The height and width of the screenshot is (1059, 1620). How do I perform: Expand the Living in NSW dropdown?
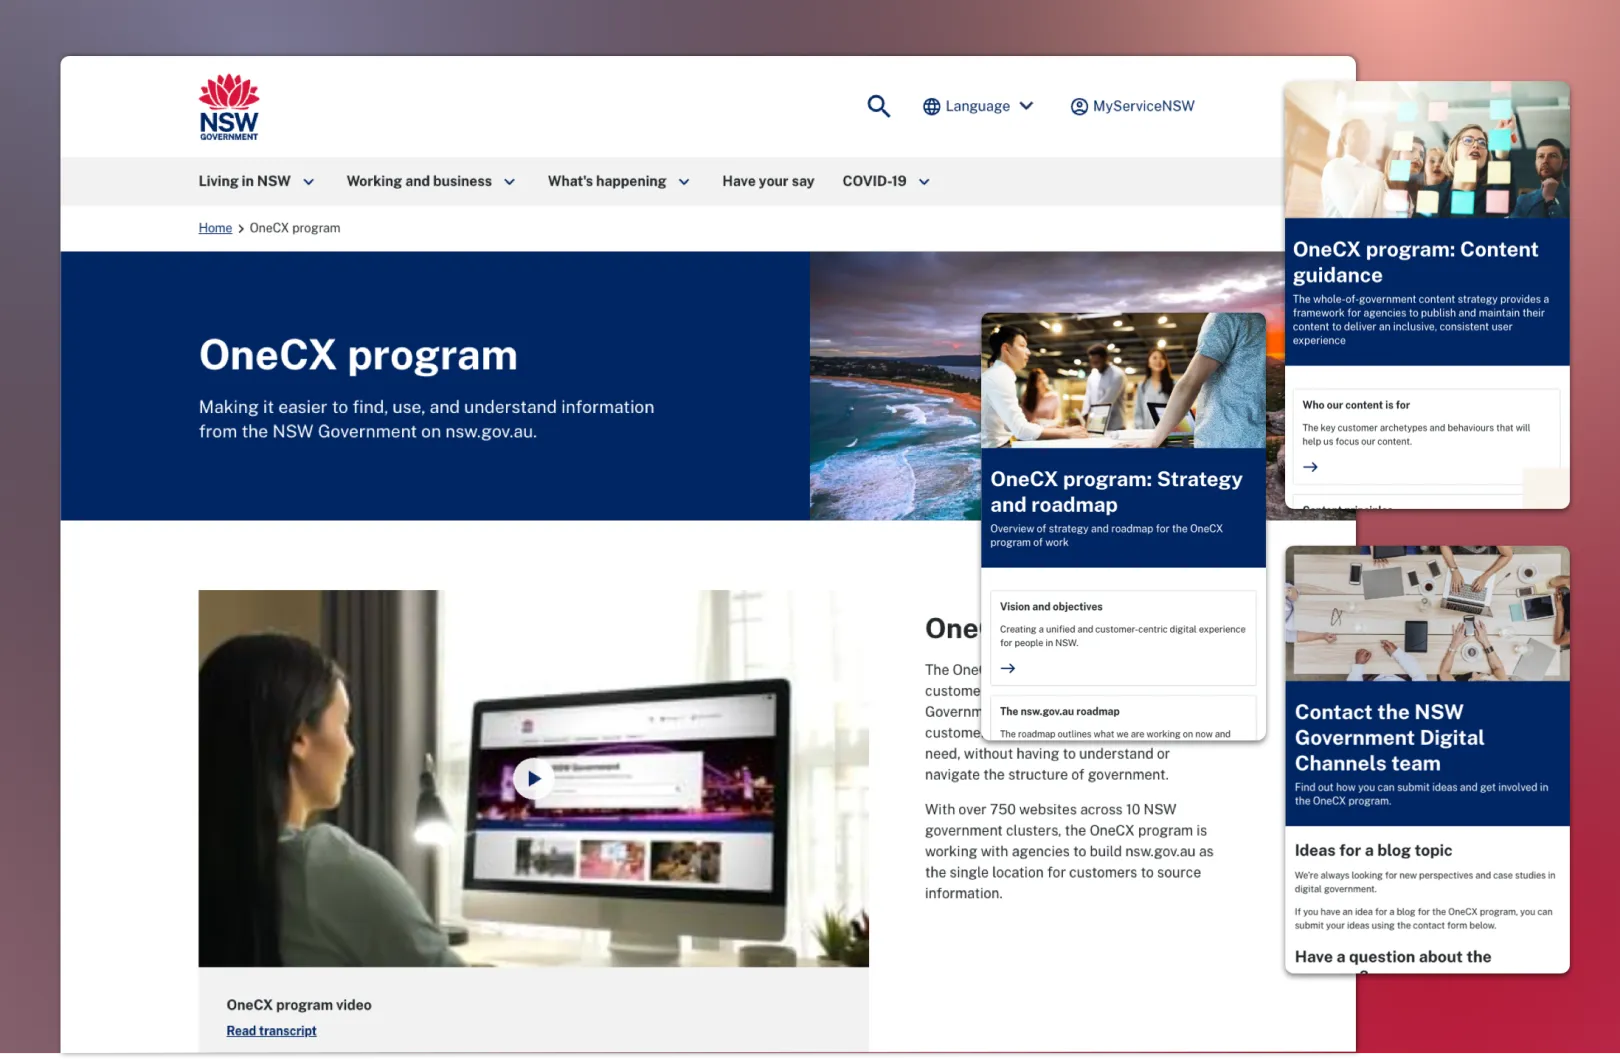tap(256, 181)
